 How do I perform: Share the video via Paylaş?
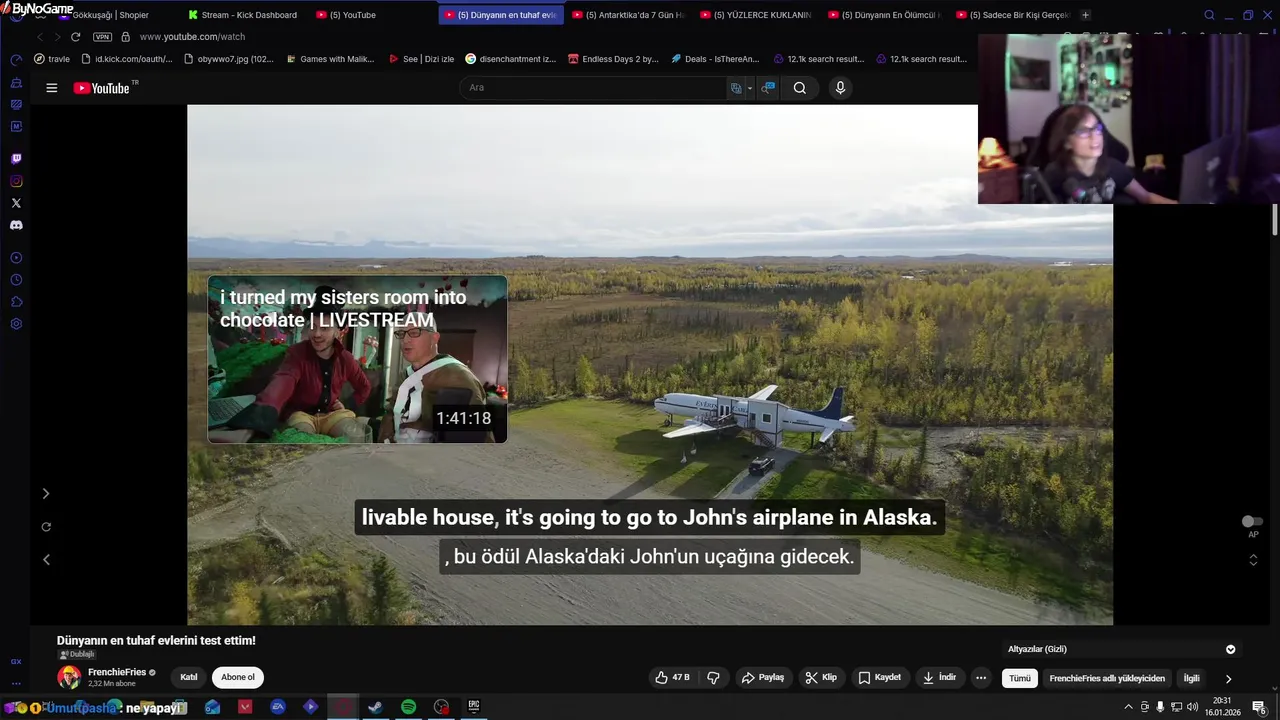coord(762,677)
